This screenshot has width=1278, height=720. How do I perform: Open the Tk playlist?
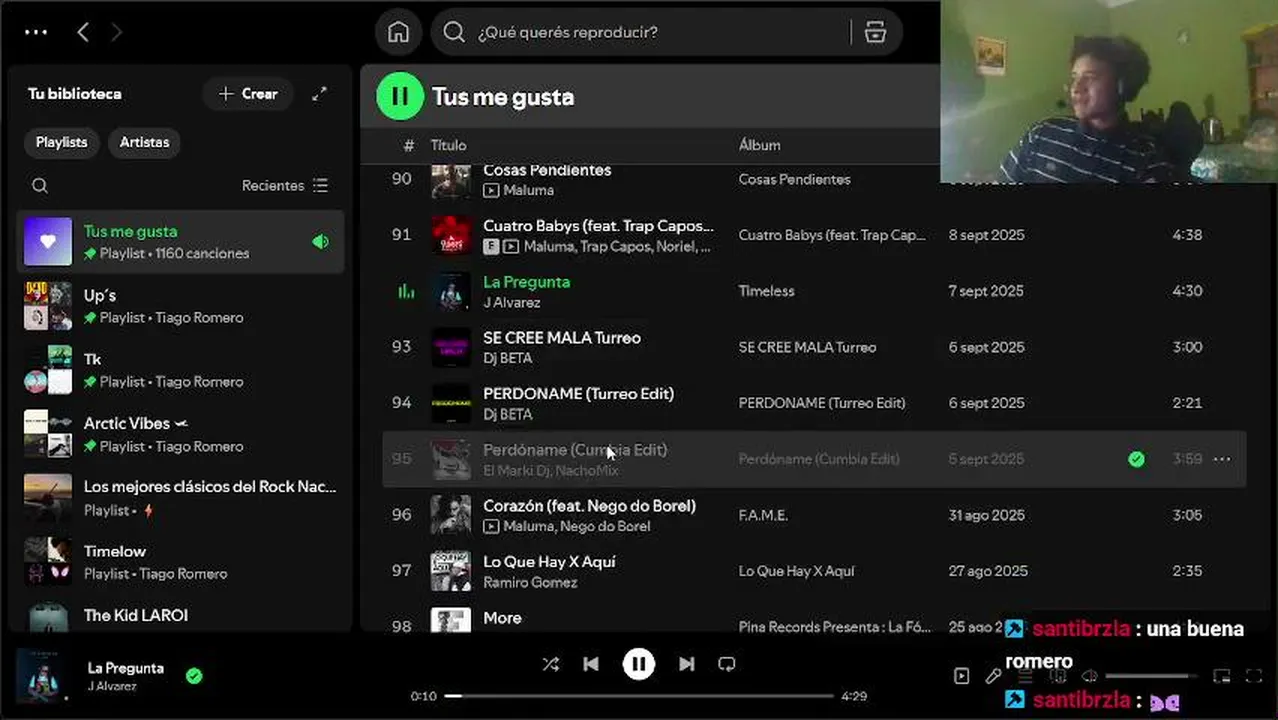(180, 370)
